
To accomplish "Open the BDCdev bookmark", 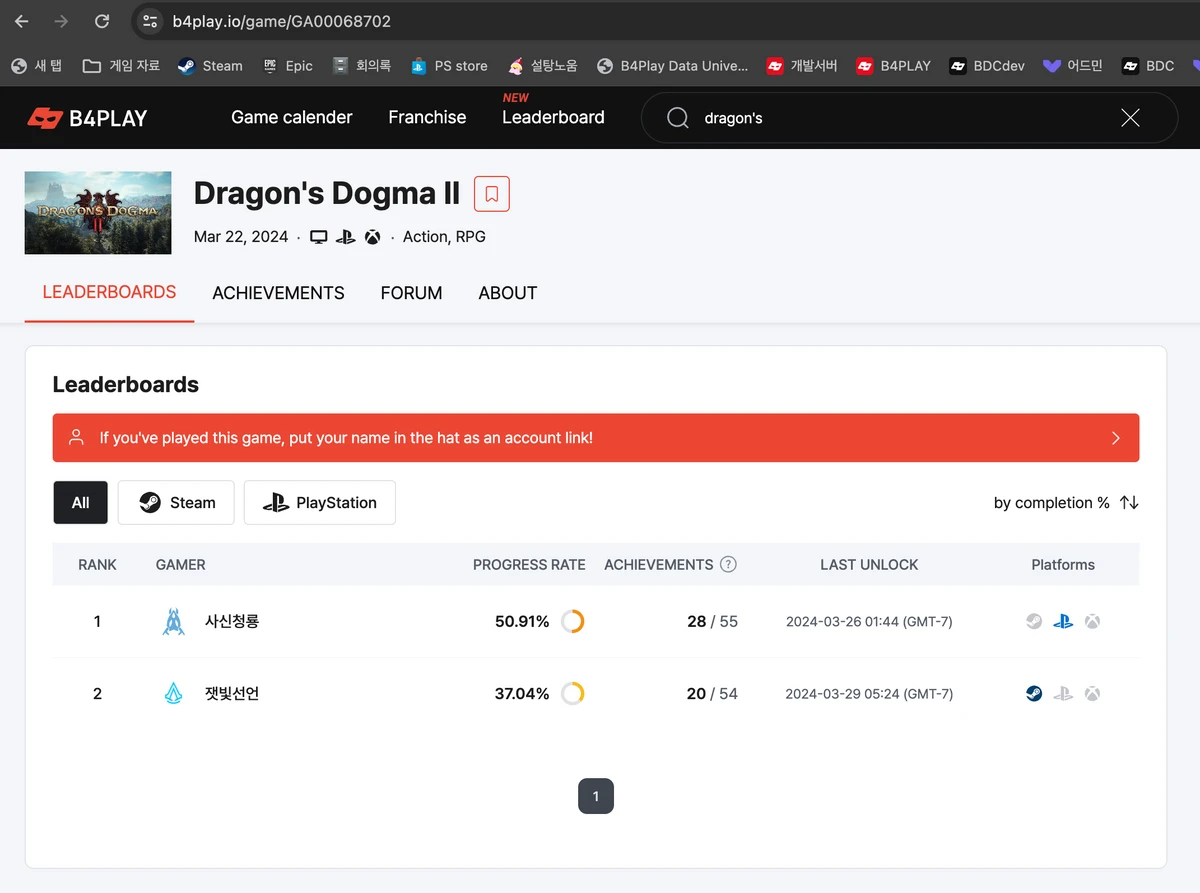I will click(987, 66).
